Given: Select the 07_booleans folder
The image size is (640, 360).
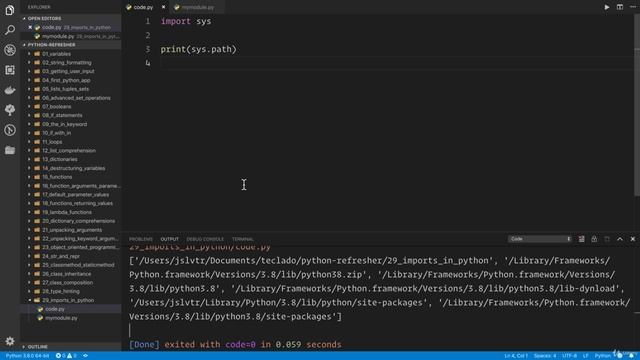Looking at the screenshot, I should point(56,107).
